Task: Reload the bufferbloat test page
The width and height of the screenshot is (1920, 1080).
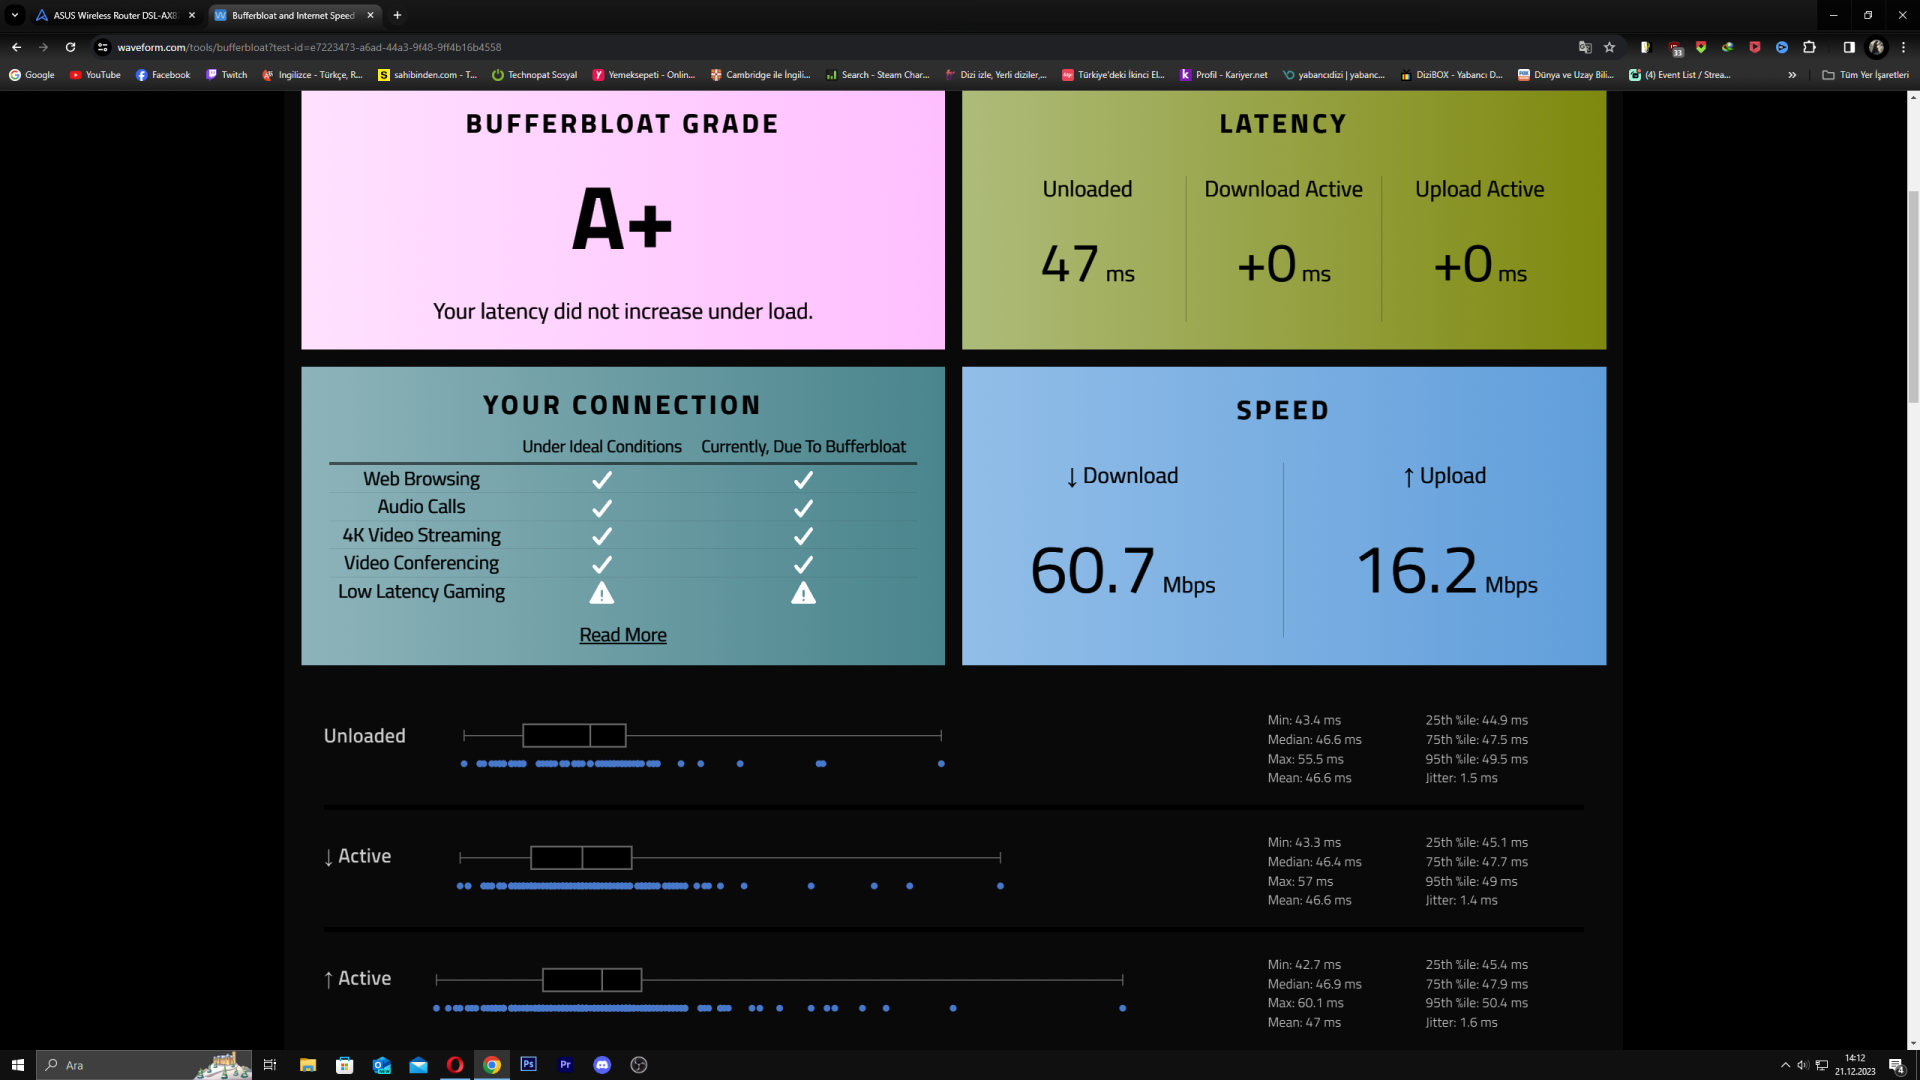Action: coord(70,47)
